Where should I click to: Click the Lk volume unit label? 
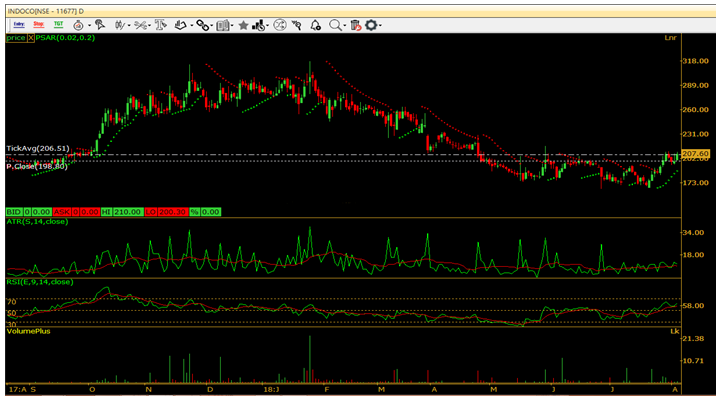pos(675,331)
